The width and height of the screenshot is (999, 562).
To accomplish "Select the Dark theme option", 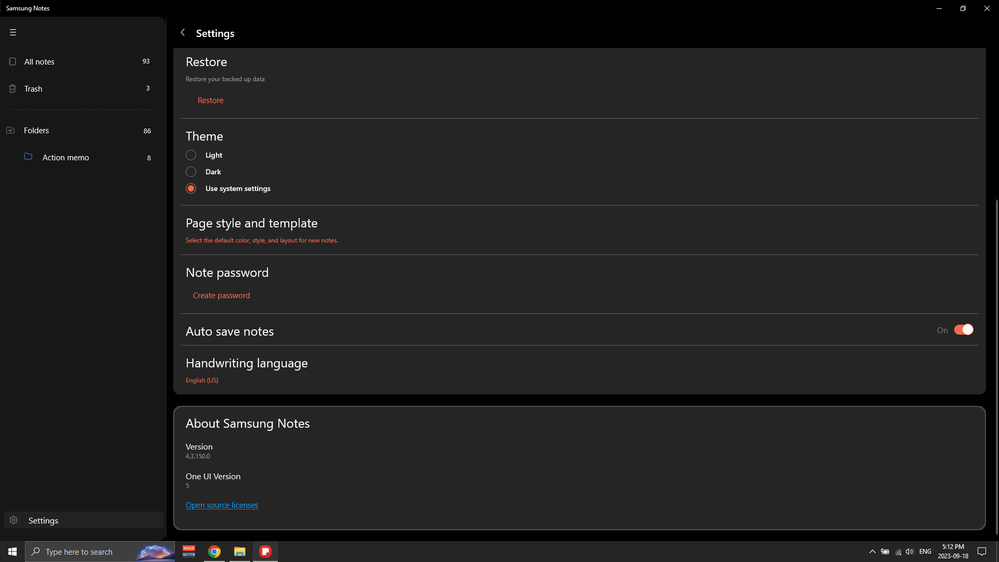I will point(191,172).
